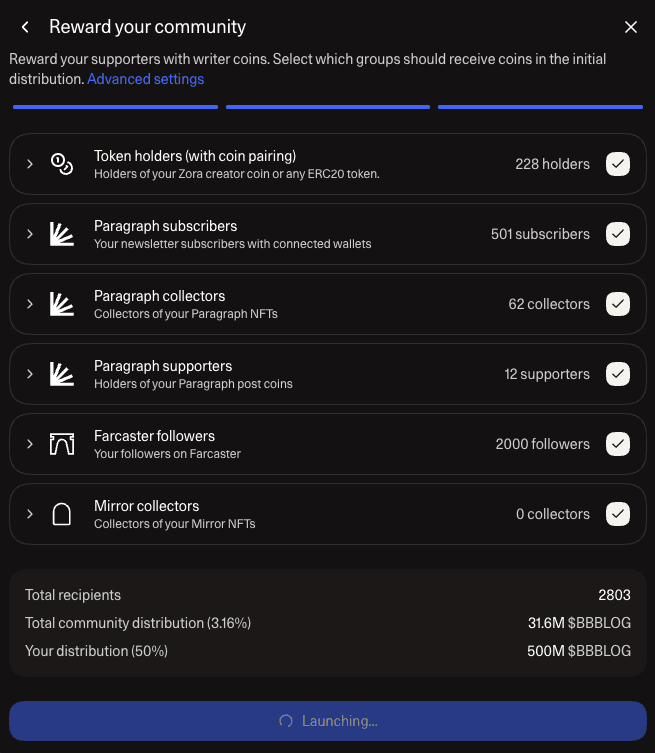
Task: Open Advanced settings link
Action: tap(146, 79)
